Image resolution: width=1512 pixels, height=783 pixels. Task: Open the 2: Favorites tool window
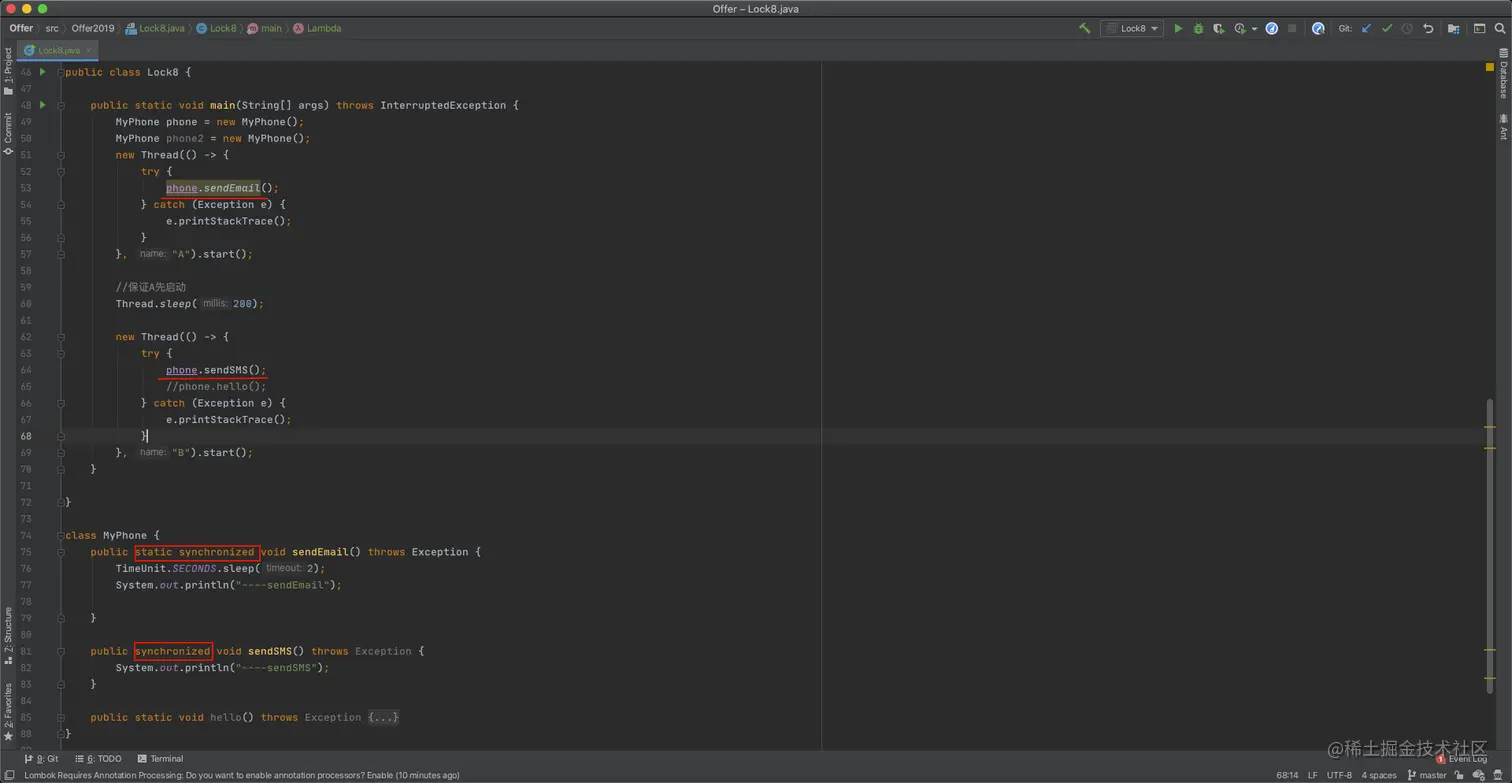8,712
